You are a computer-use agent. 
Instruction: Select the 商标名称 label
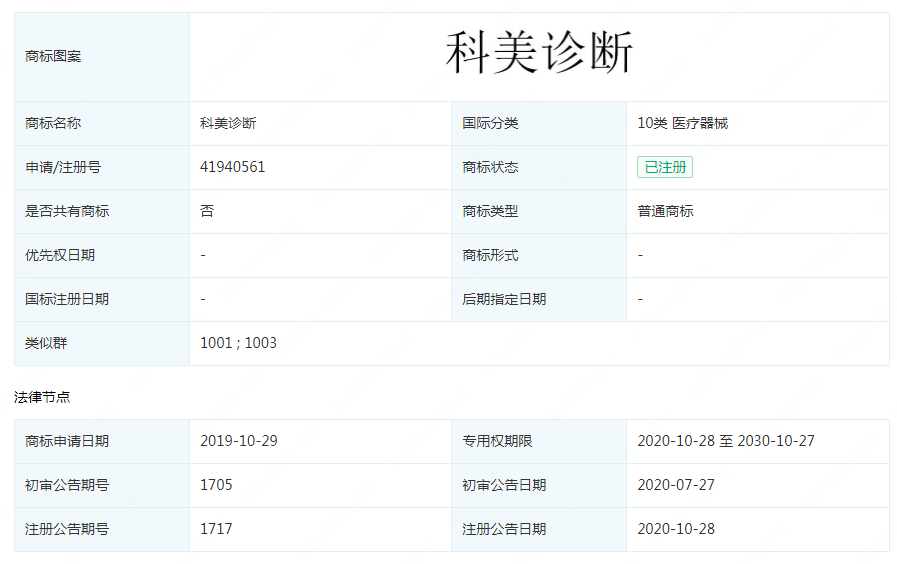coord(53,123)
